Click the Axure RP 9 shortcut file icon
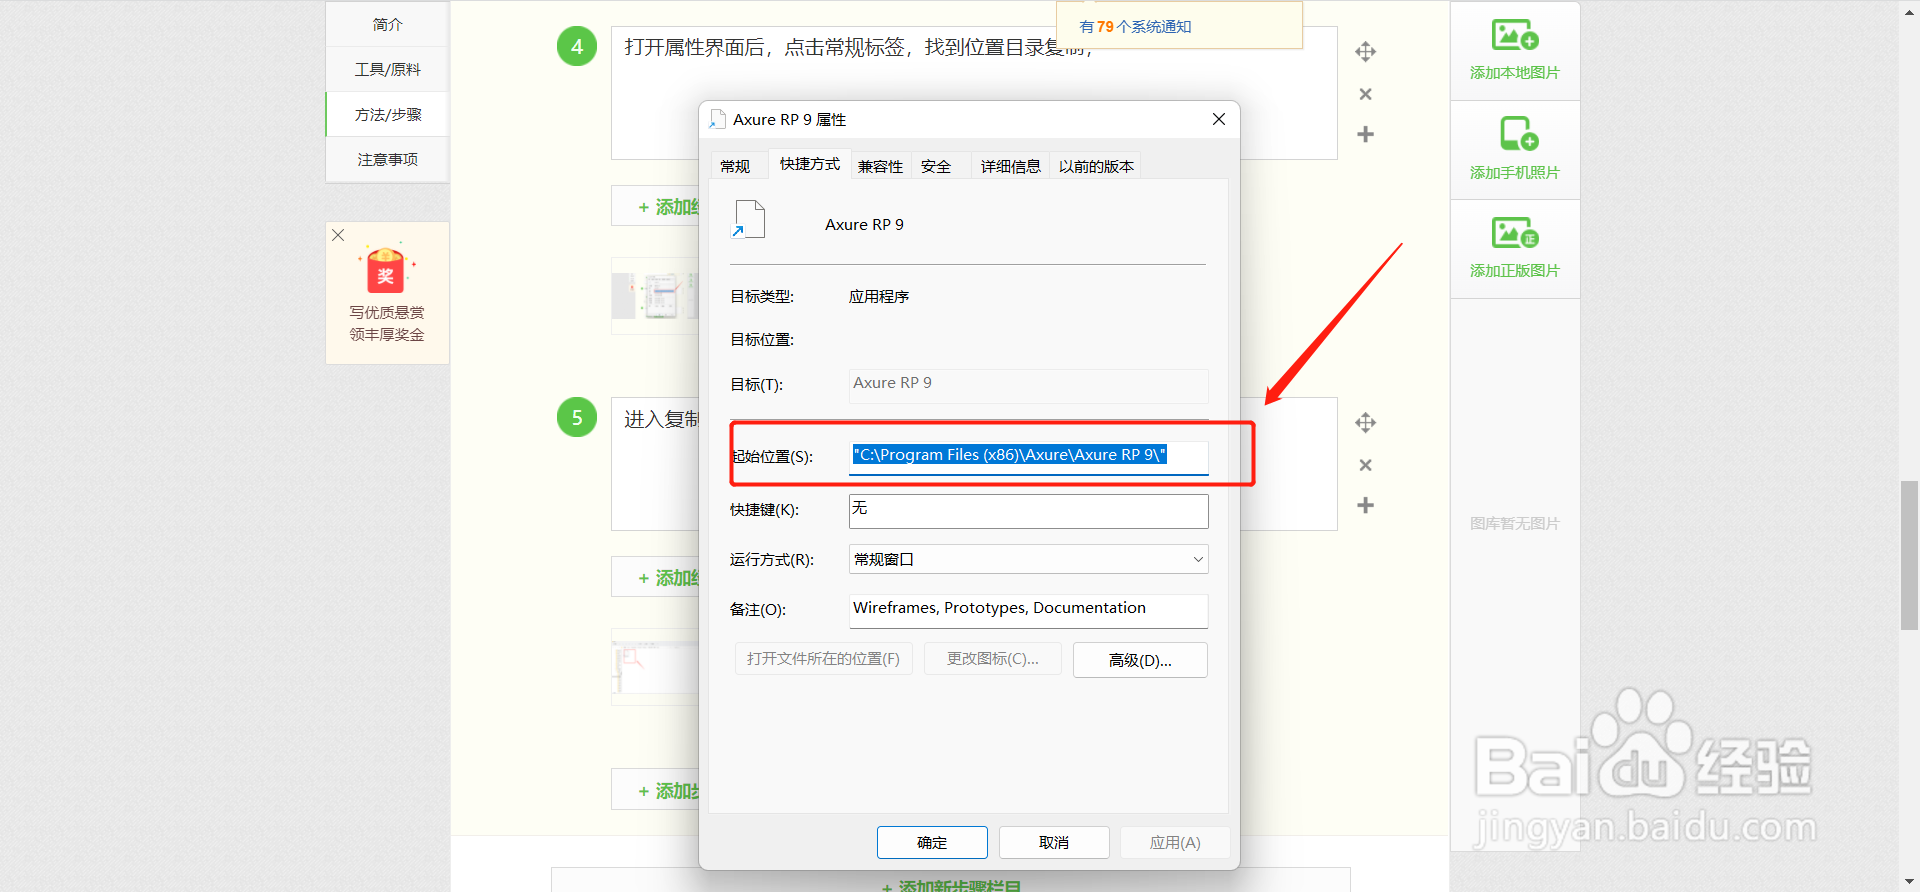The height and width of the screenshot is (892, 1920). tap(748, 220)
